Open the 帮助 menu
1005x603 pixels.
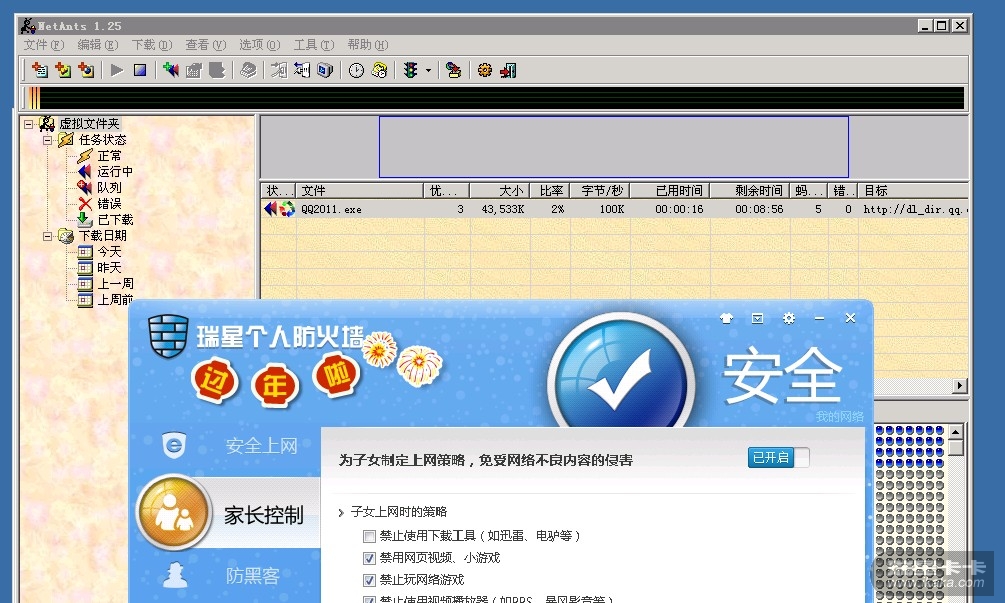click(x=368, y=44)
